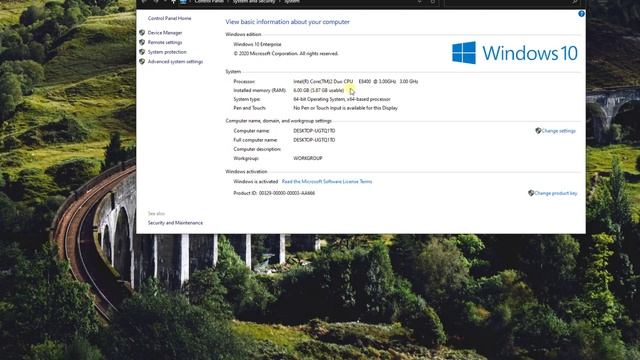Open Advanced system settings link
640x360 pixels.
(175, 62)
